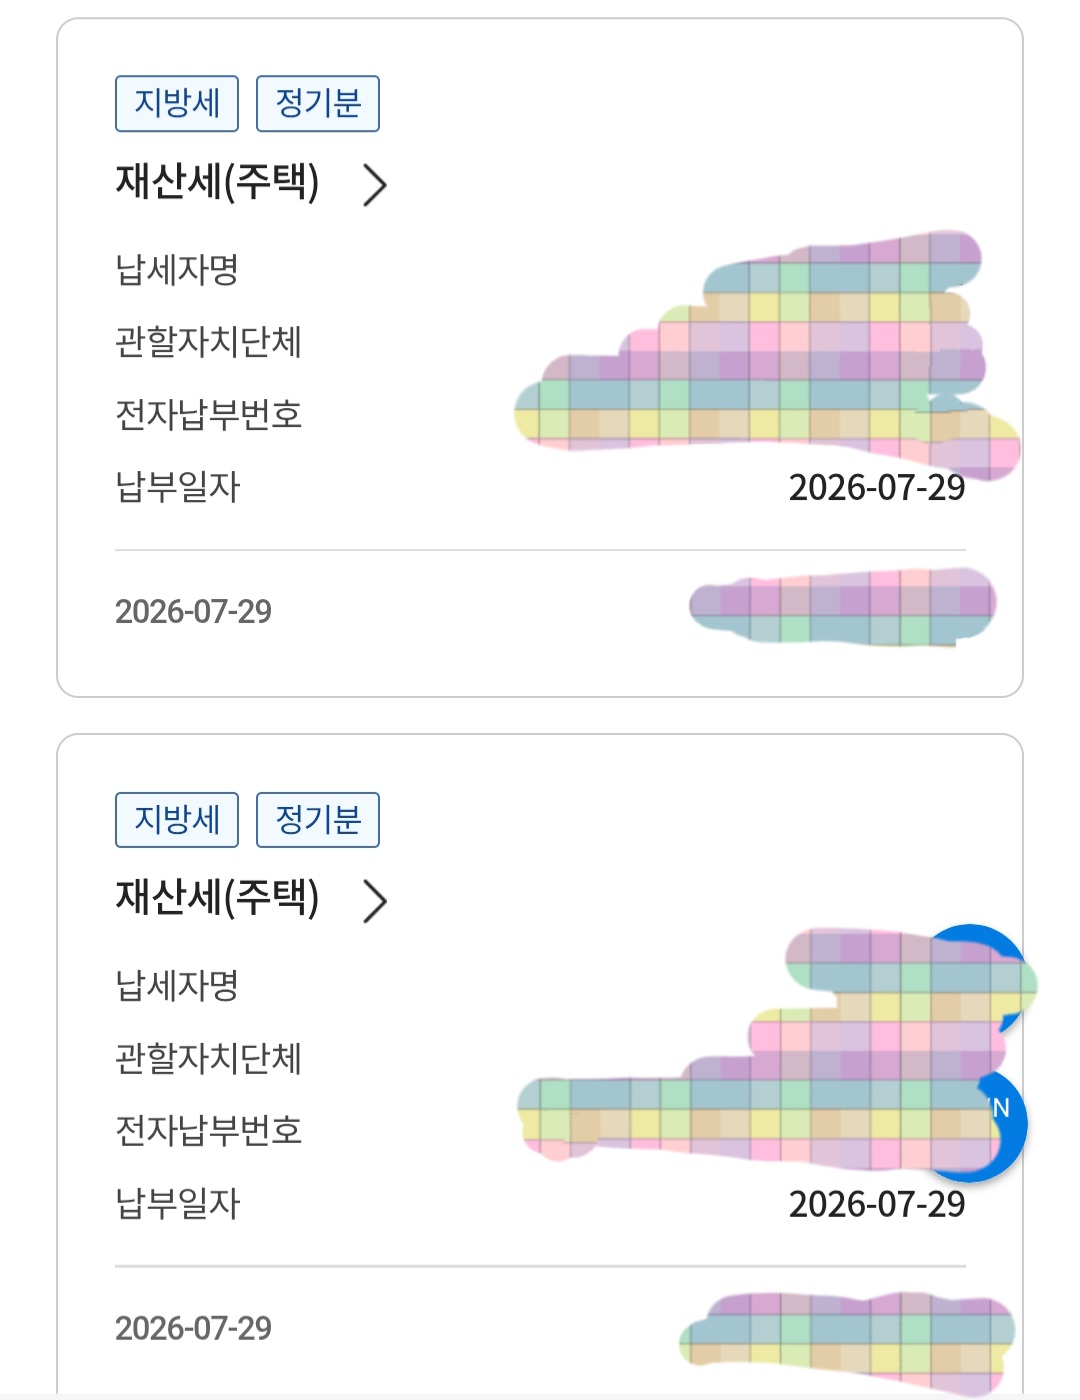Click second card 납부일자 value 2026-07-29
This screenshot has width=1080, height=1400.
877,1204
